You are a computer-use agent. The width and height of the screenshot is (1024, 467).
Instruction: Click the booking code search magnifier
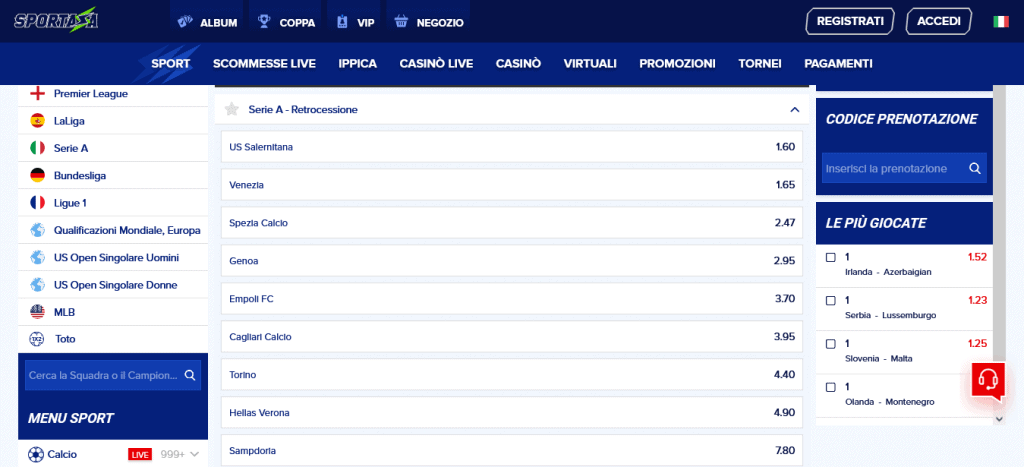(x=975, y=169)
